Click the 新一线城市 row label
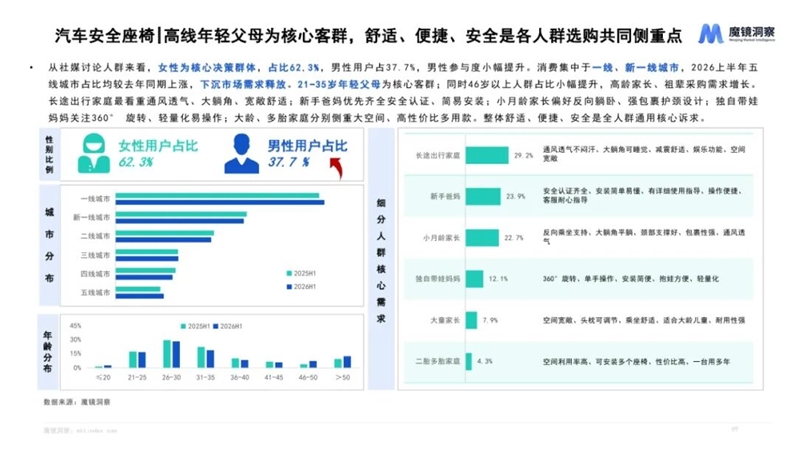Screen dimensions: 799x450 (92, 218)
